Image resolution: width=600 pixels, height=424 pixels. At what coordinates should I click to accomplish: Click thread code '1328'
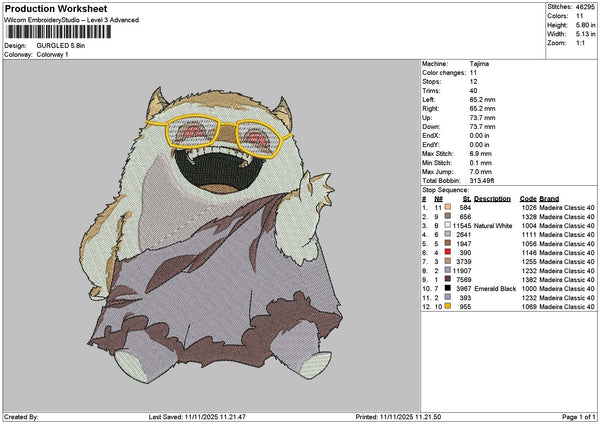(529, 217)
